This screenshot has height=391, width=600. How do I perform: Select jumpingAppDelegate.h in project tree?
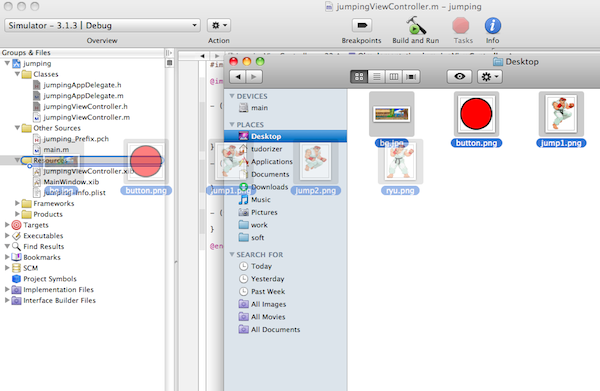82,85
